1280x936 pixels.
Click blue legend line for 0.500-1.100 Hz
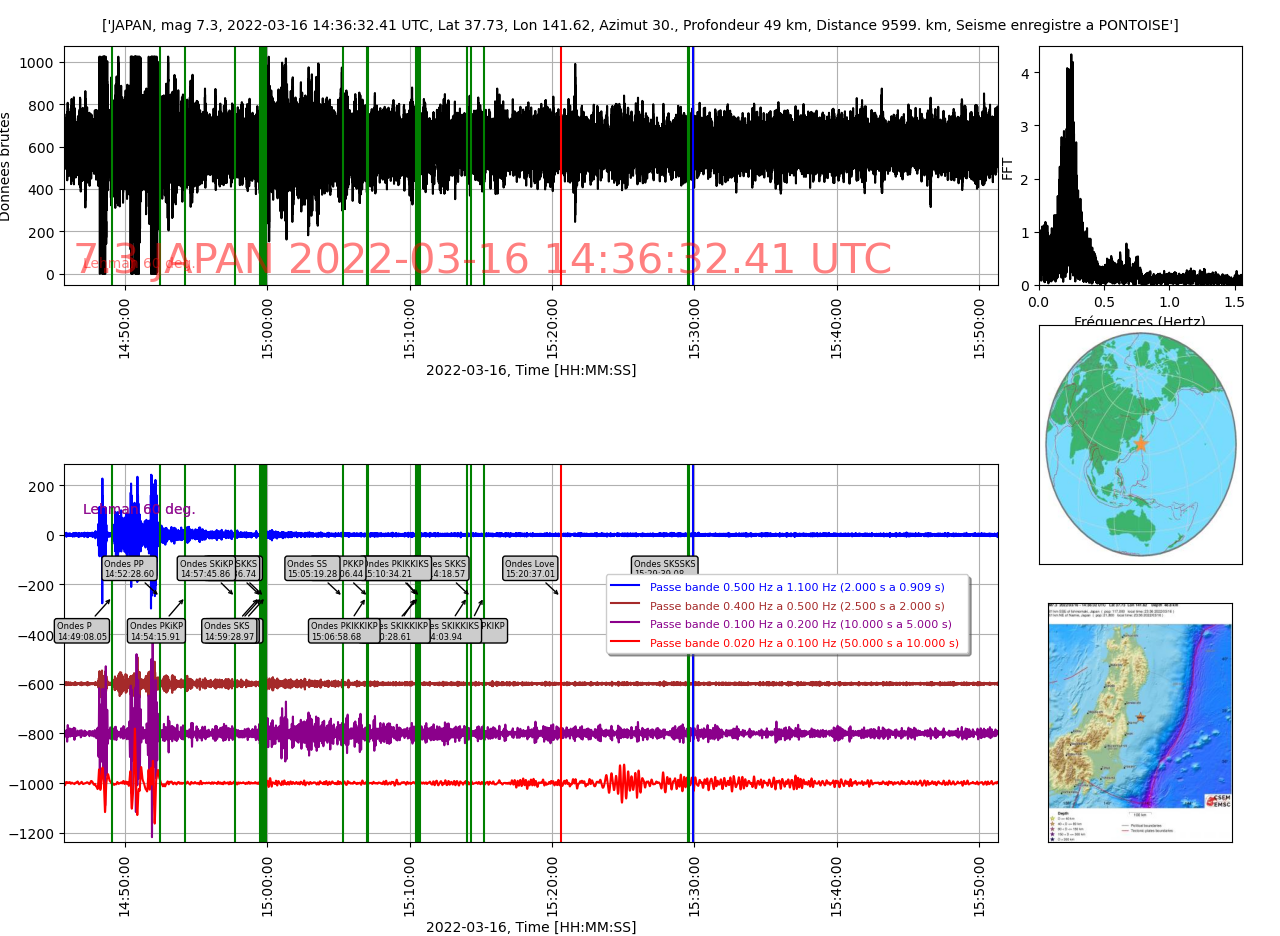coord(625,587)
